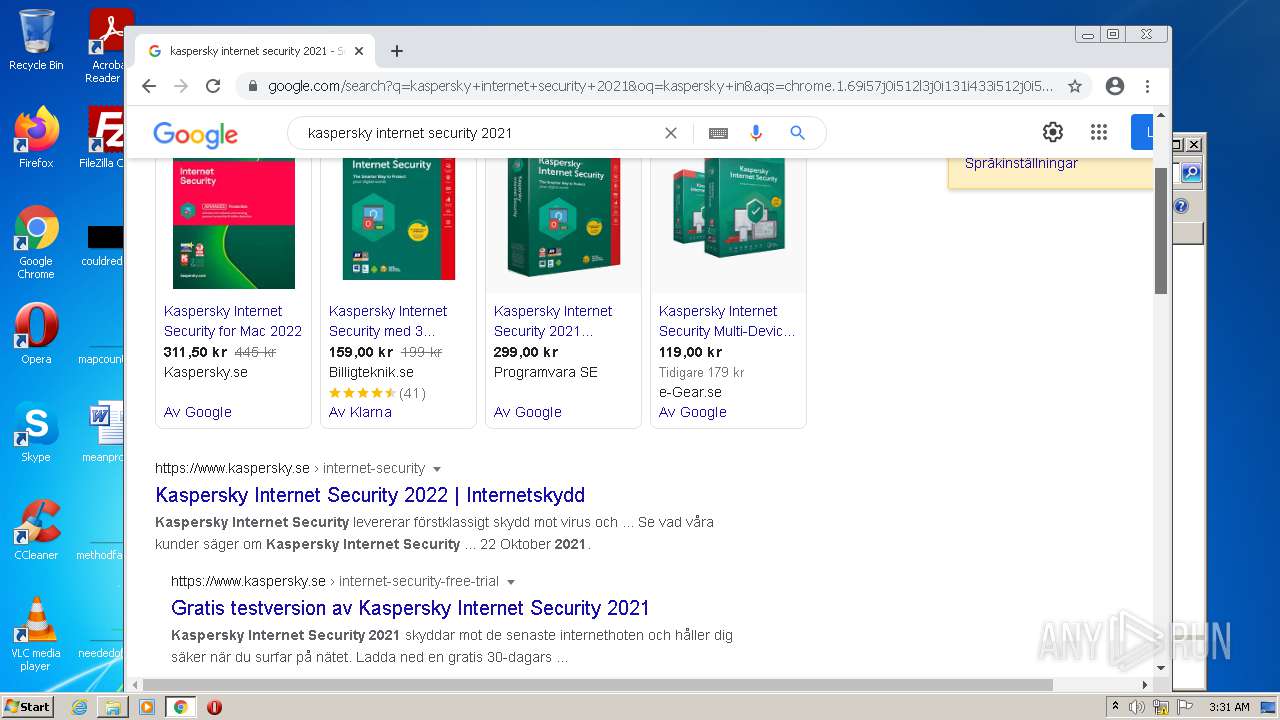Open the Google apps grid
Image resolution: width=1280 pixels, height=720 pixels.
coord(1099,132)
